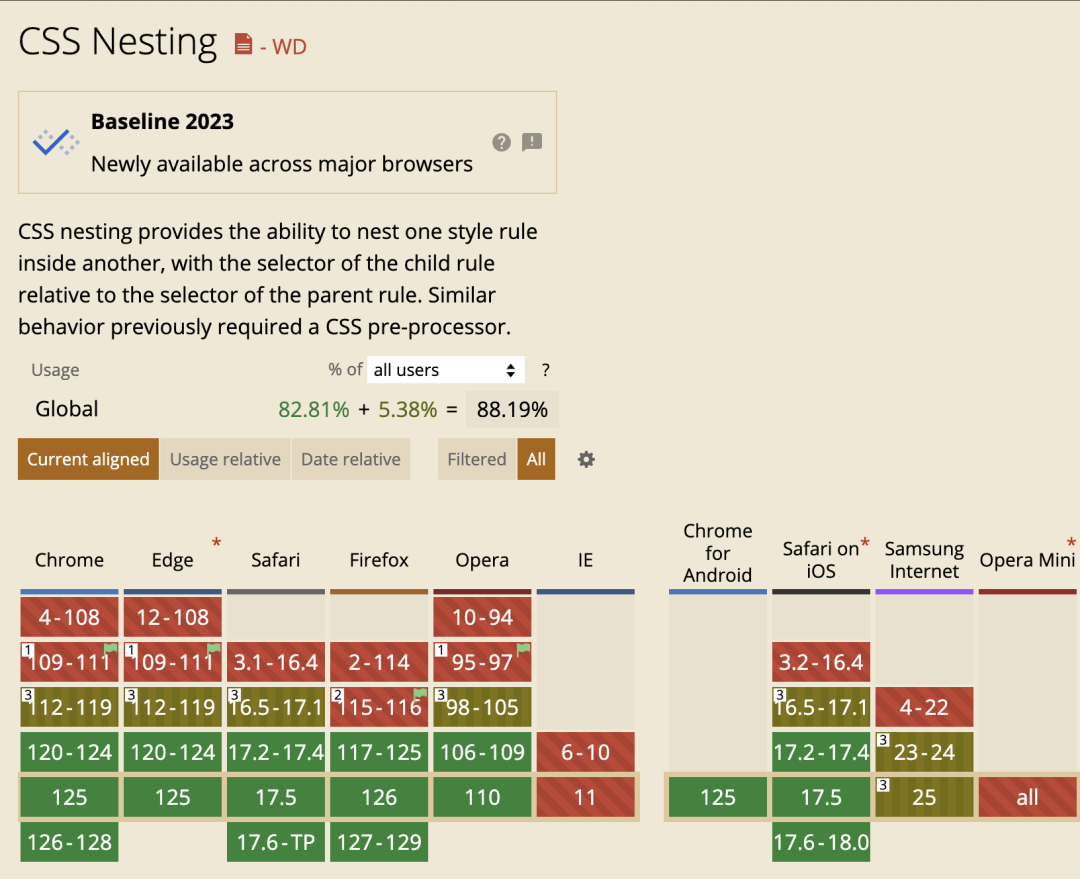Select Chrome version cell 120-124

[x=70, y=752]
